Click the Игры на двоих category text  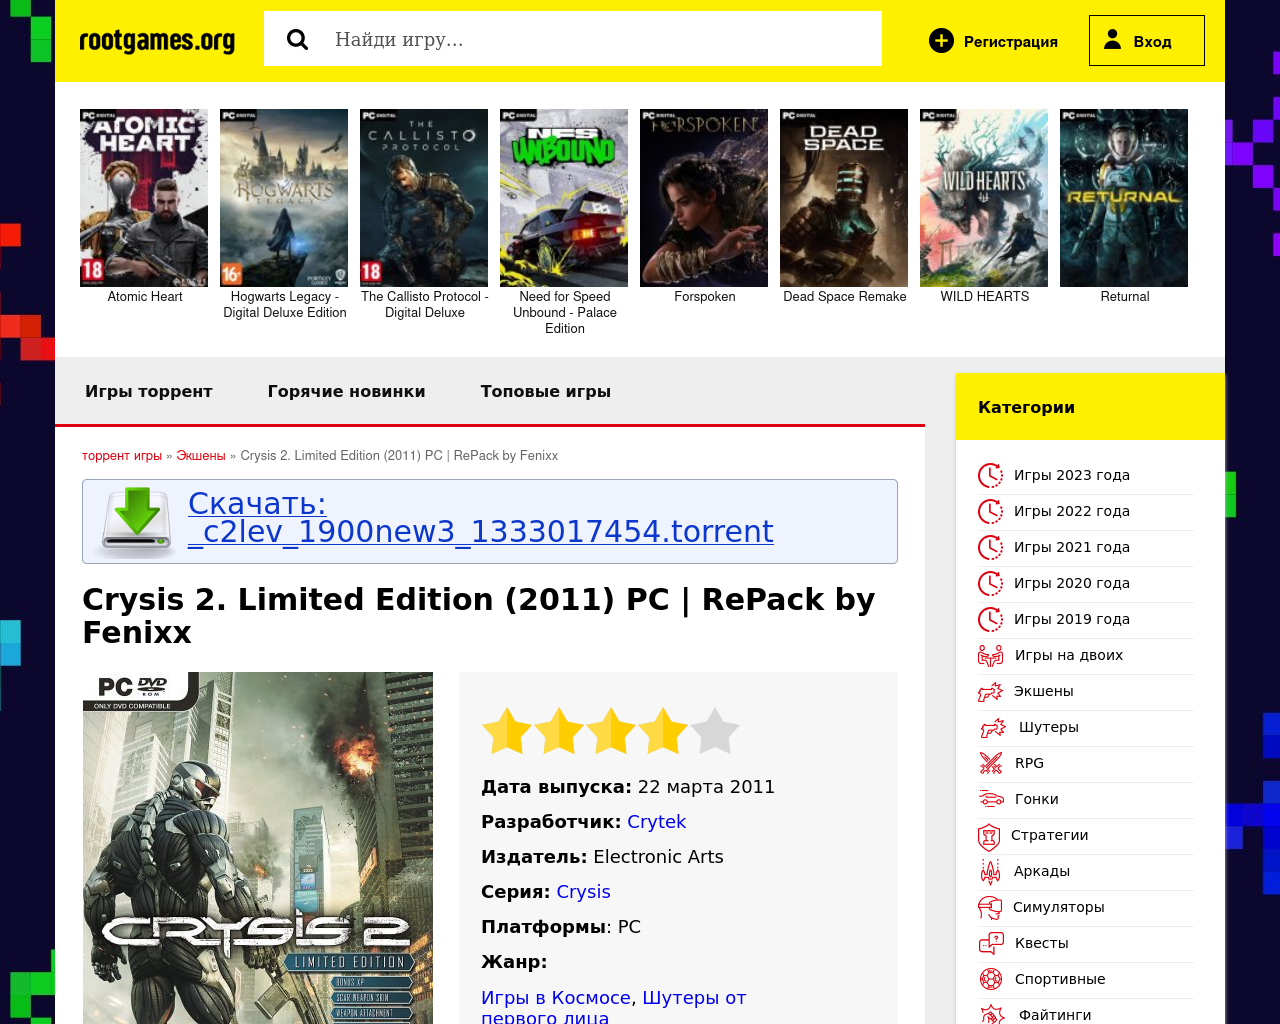[x=1069, y=655]
